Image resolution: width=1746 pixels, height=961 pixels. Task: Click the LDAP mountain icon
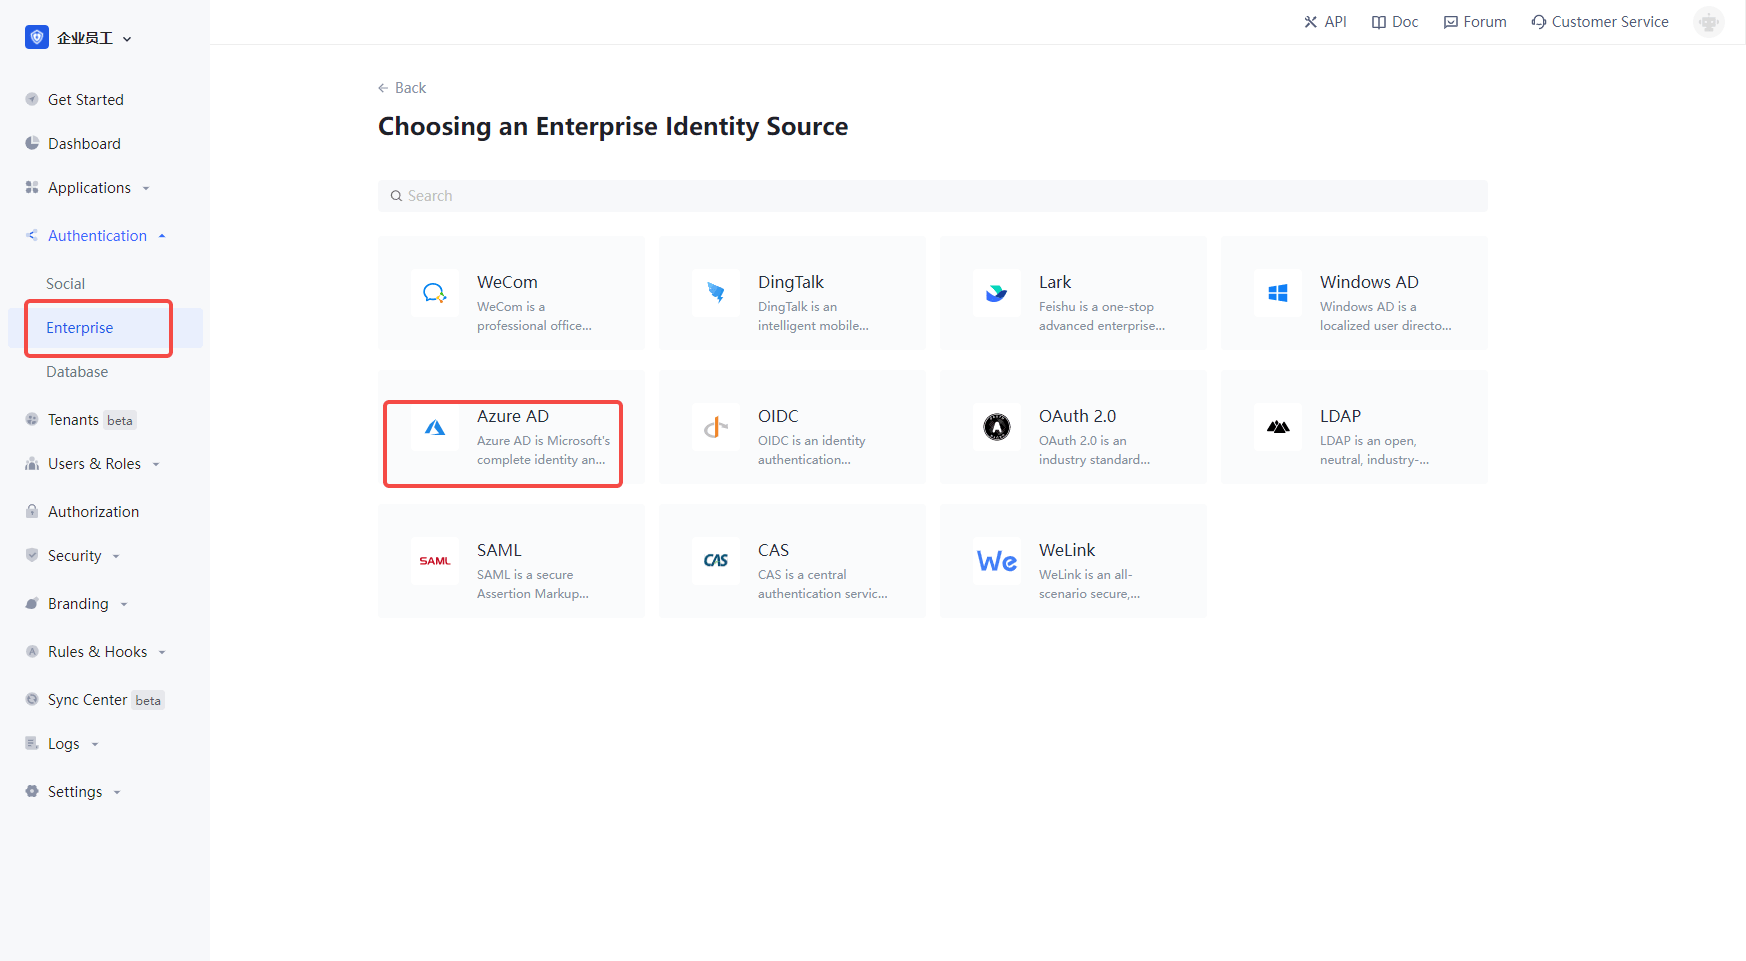(x=1278, y=428)
